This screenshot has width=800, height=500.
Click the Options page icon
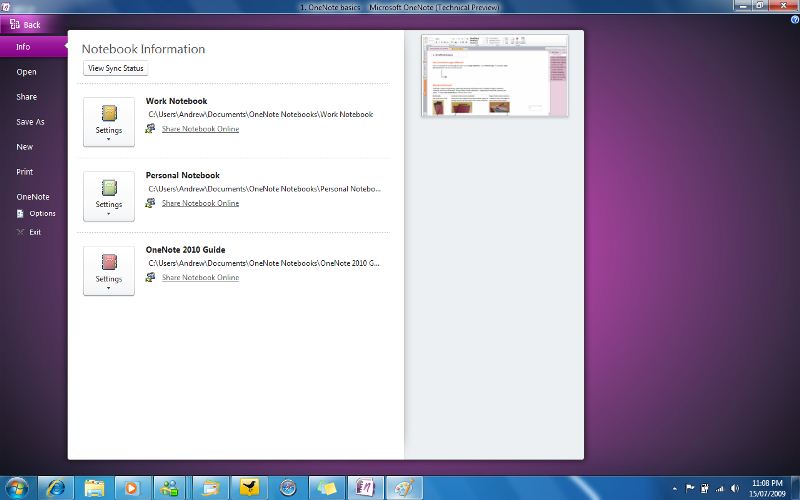[20, 214]
